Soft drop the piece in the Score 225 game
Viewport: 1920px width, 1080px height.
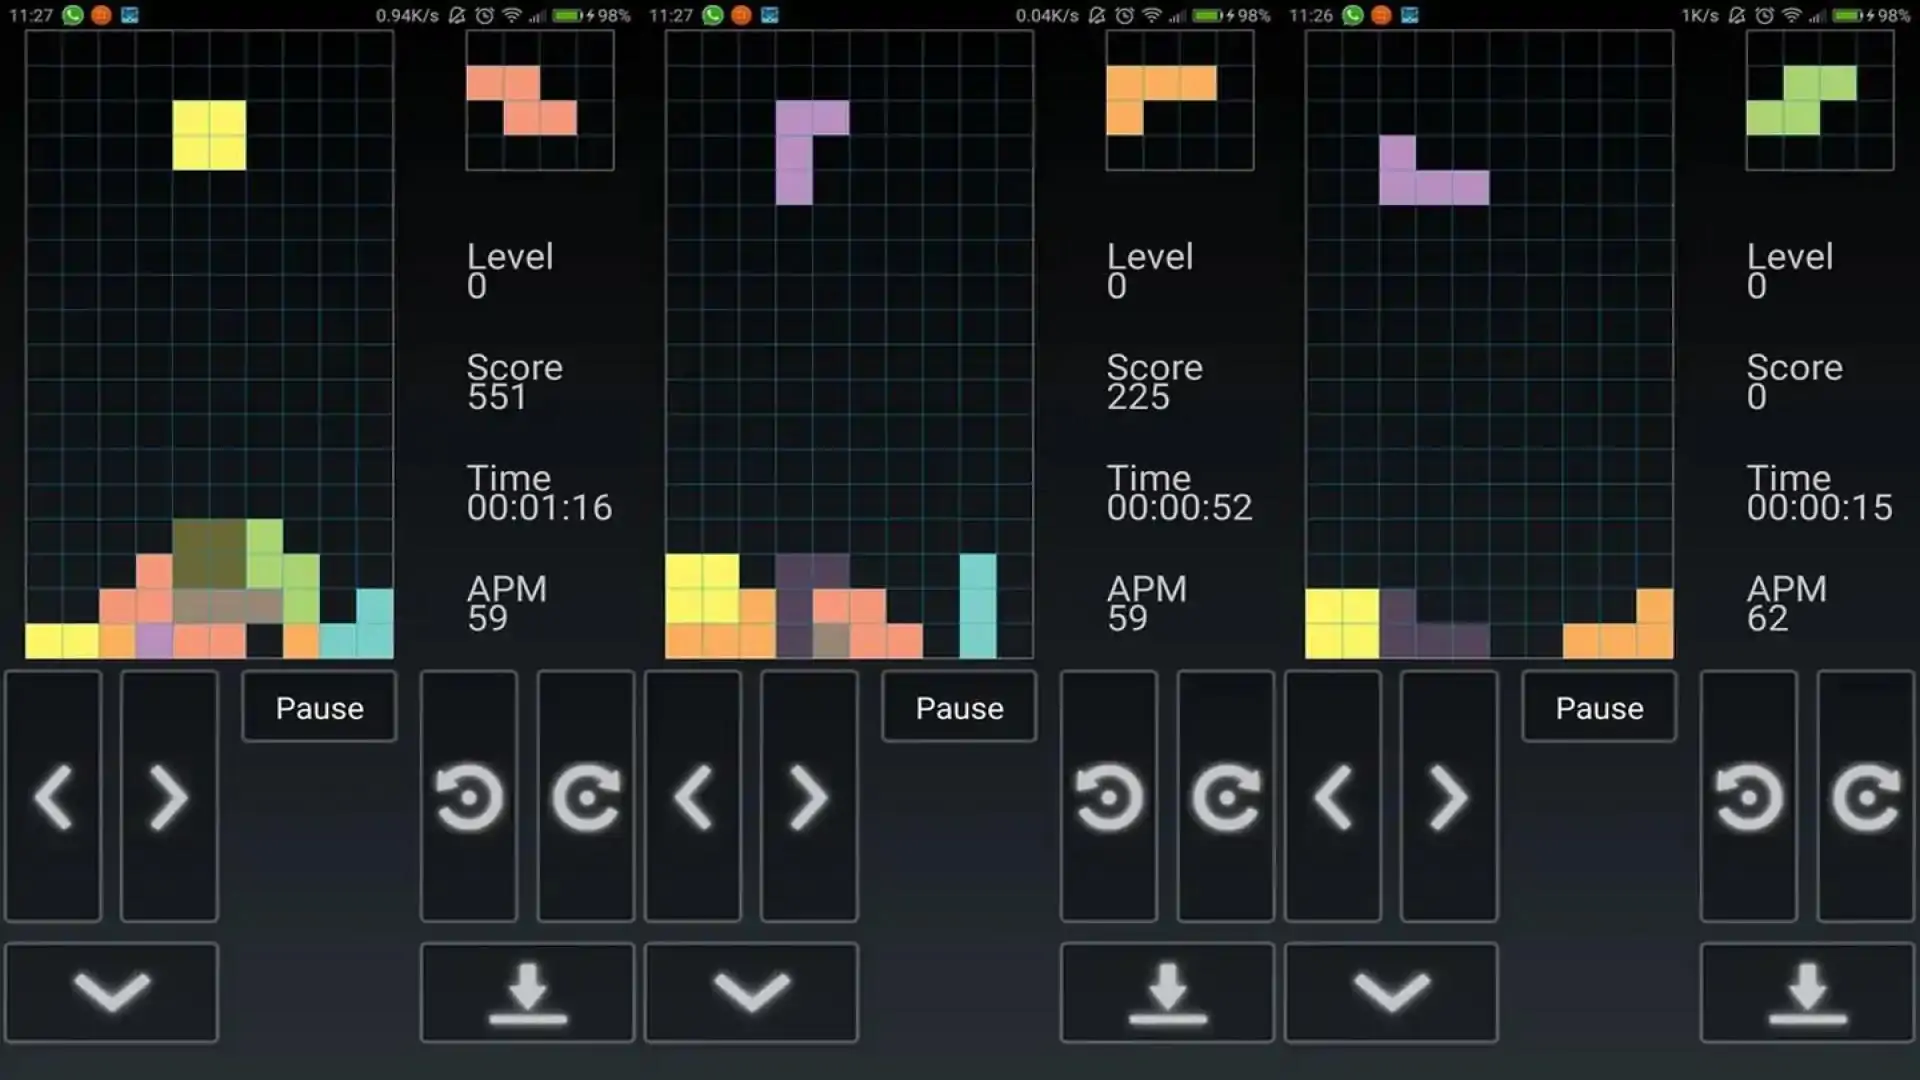coord(752,992)
